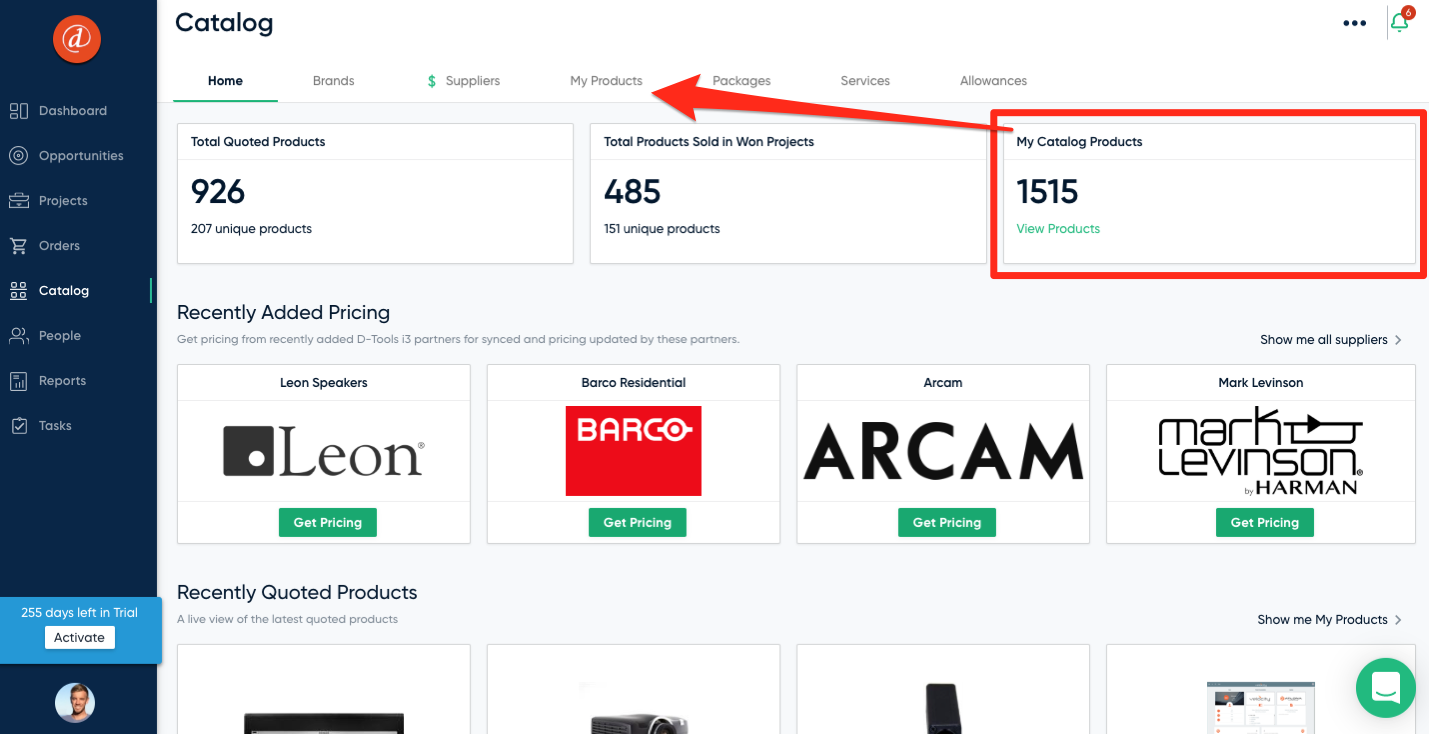Get Pricing for Leon Speakers

tap(327, 523)
